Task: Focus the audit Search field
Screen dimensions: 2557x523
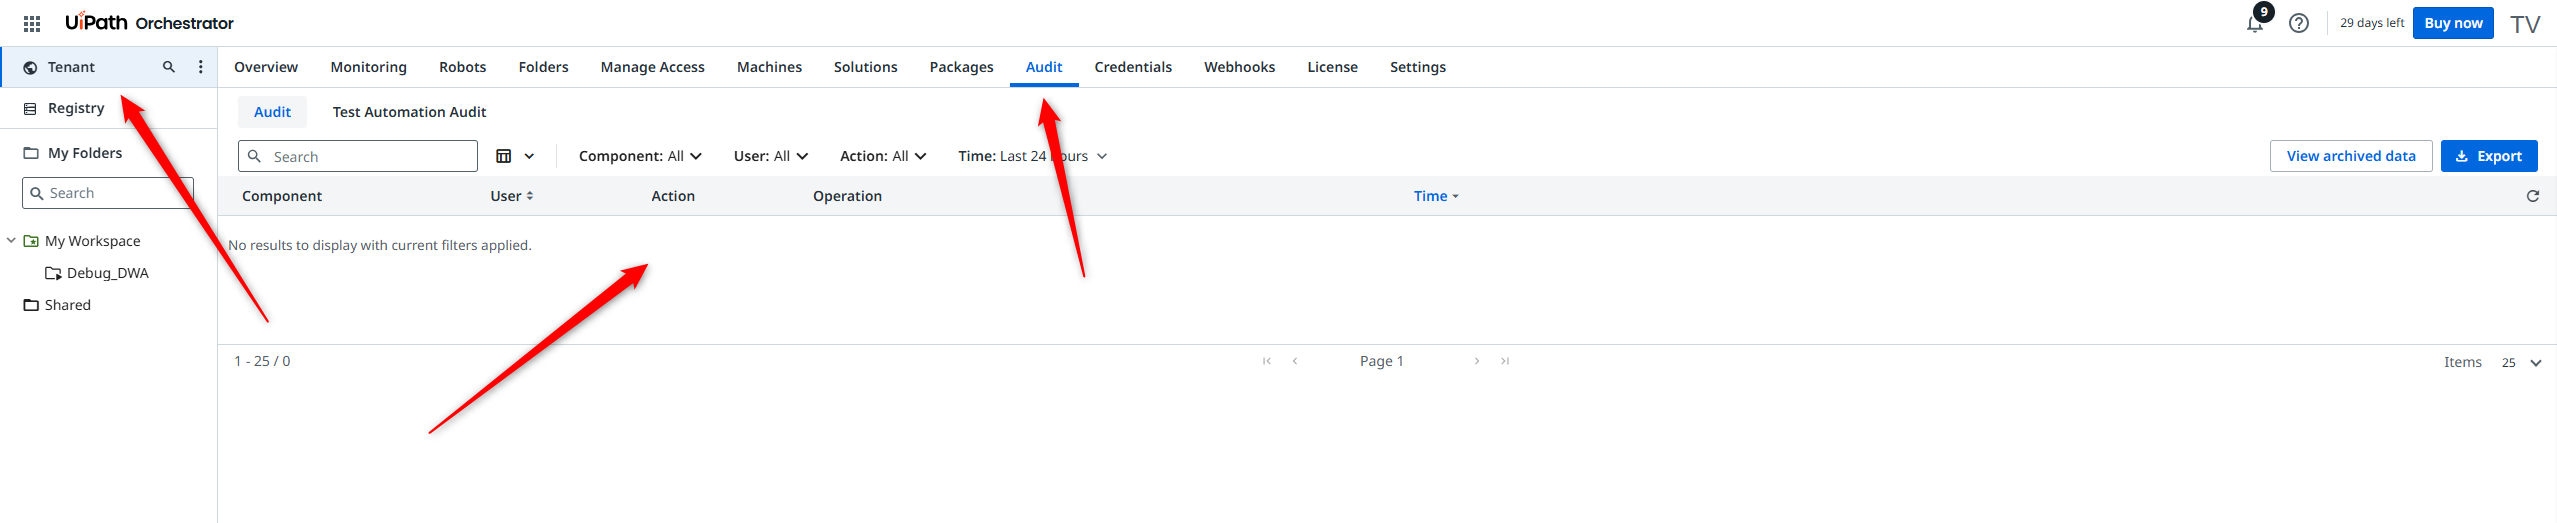Action: click(358, 156)
